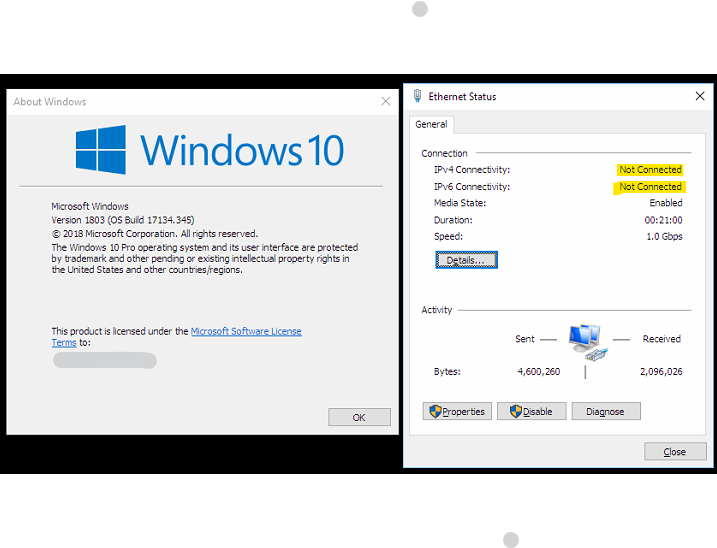Click IPv6 Connectivity 'Not Connected' value
Image resolution: width=717 pixels, height=548 pixels.
(650, 187)
